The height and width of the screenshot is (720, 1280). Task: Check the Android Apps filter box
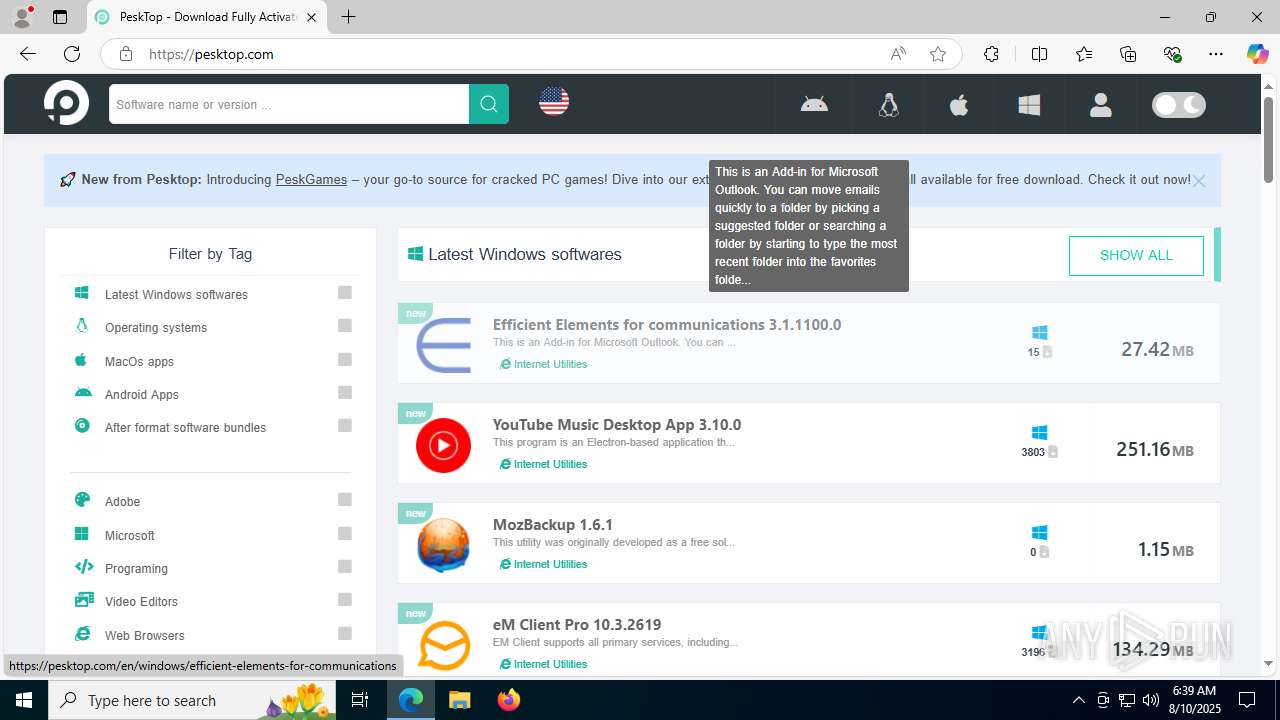tap(345, 392)
